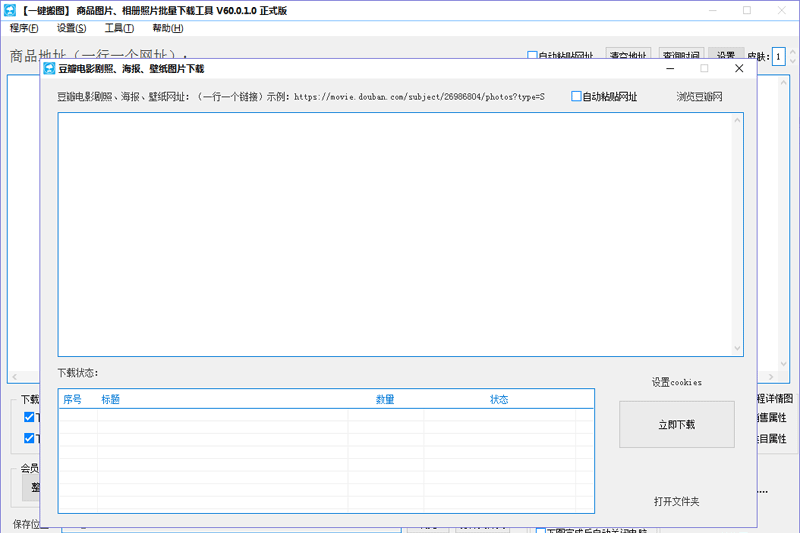Image resolution: width=800 pixels, height=533 pixels.
Task: Toggle the second checked box under 下载 group
Action: point(29,438)
